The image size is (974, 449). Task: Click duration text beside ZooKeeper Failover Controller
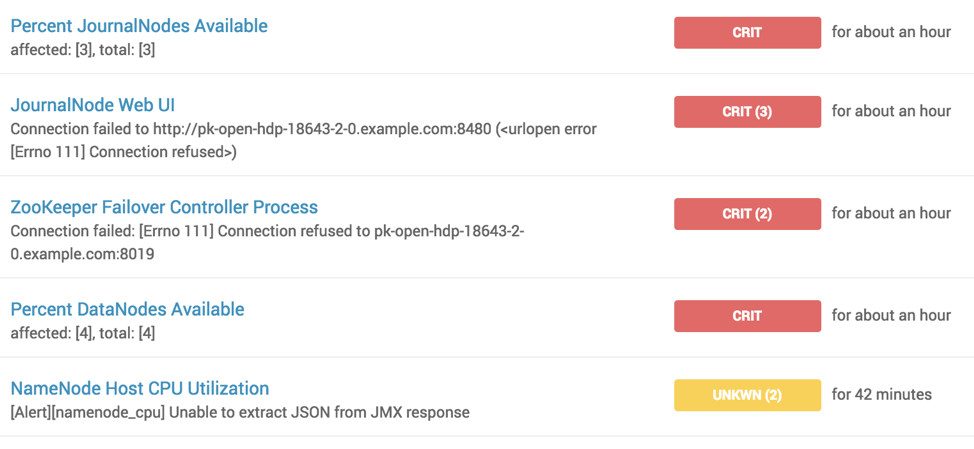(x=891, y=213)
